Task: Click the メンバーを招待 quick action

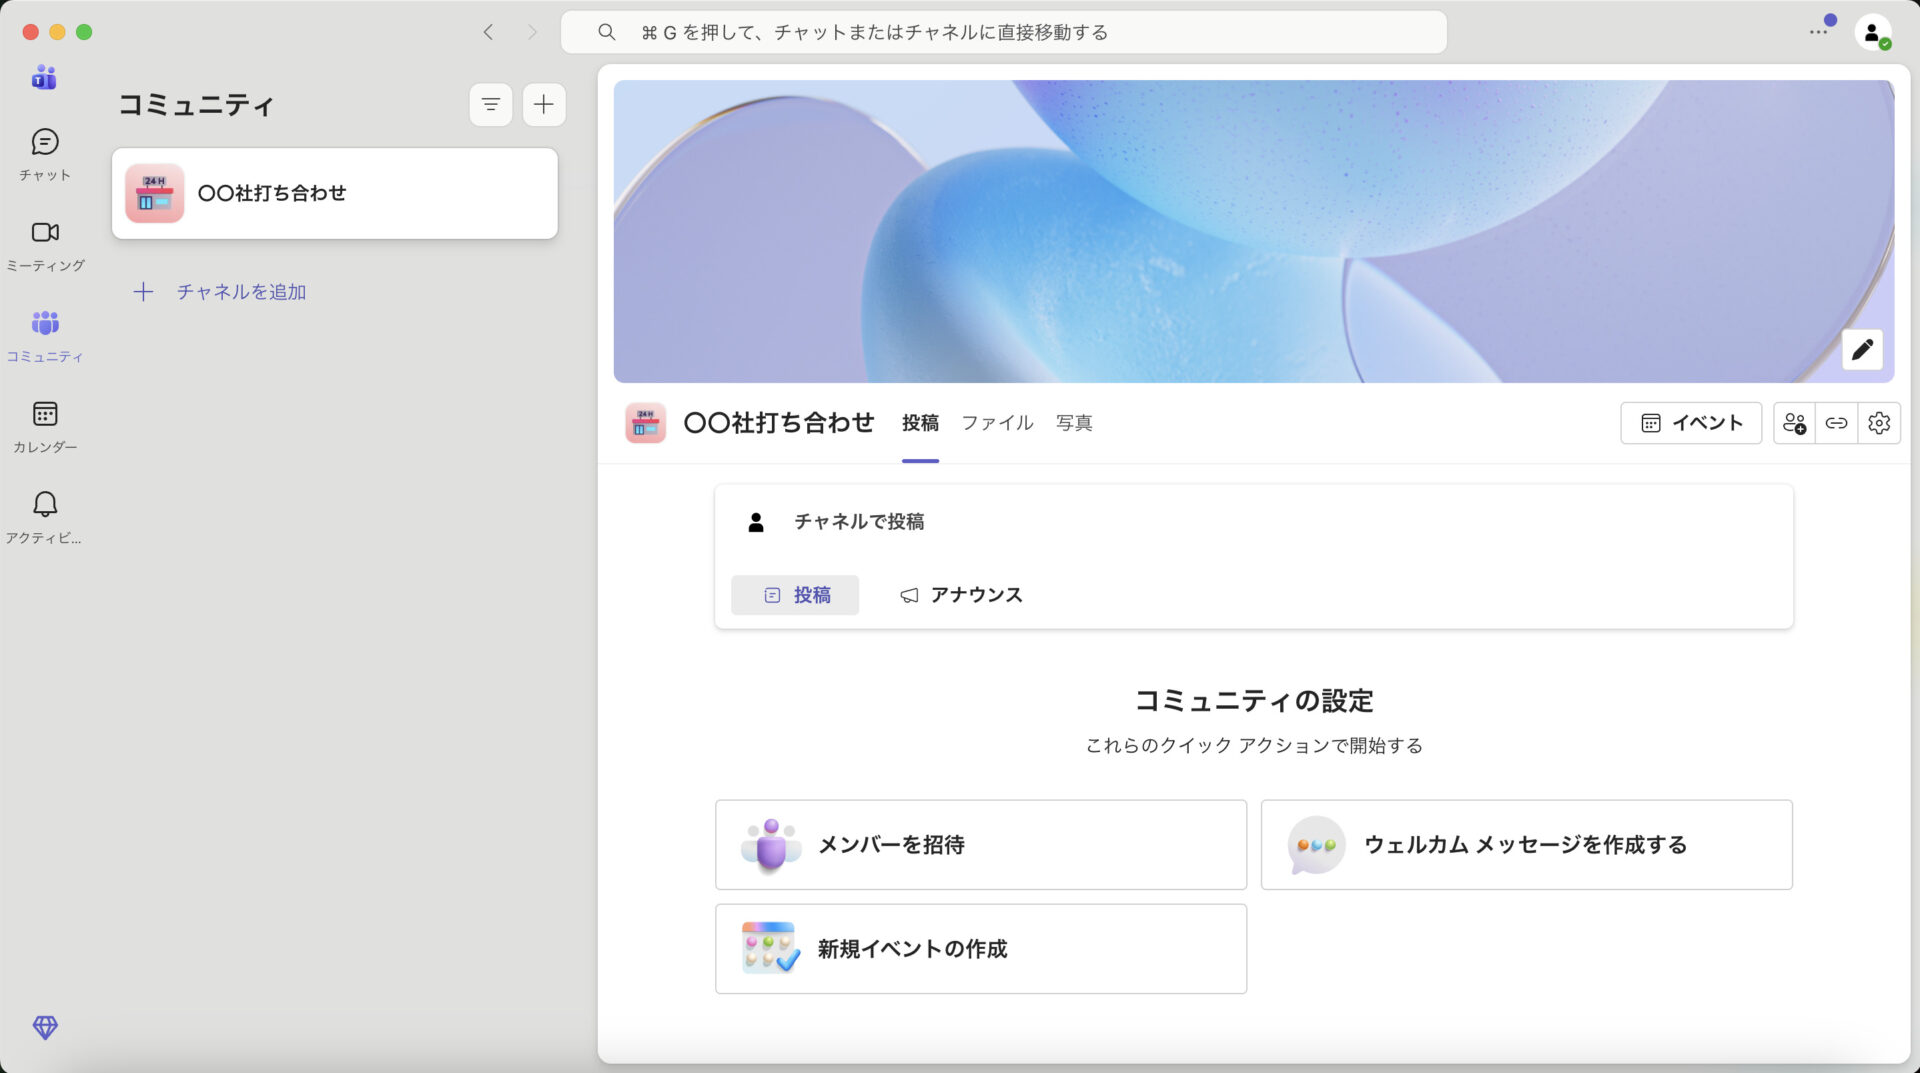Action: pos(980,844)
